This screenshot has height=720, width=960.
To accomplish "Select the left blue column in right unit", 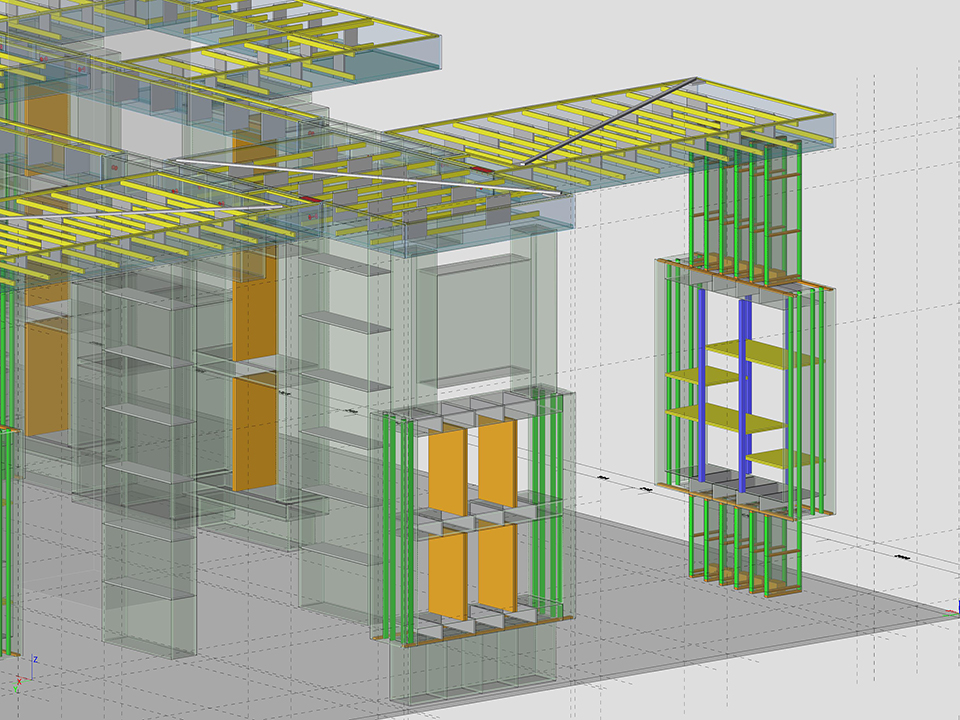I will tap(702, 385).
